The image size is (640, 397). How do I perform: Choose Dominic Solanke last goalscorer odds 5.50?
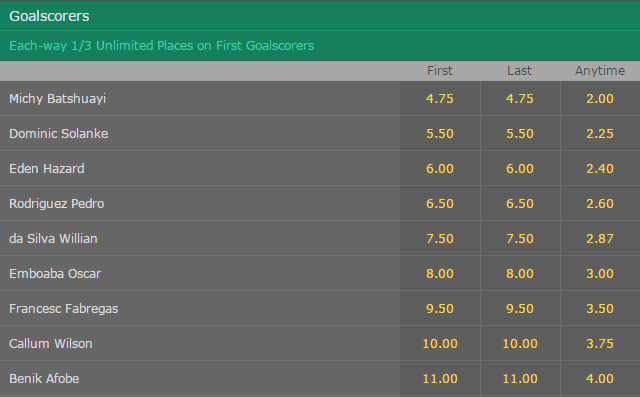coord(520,133)
